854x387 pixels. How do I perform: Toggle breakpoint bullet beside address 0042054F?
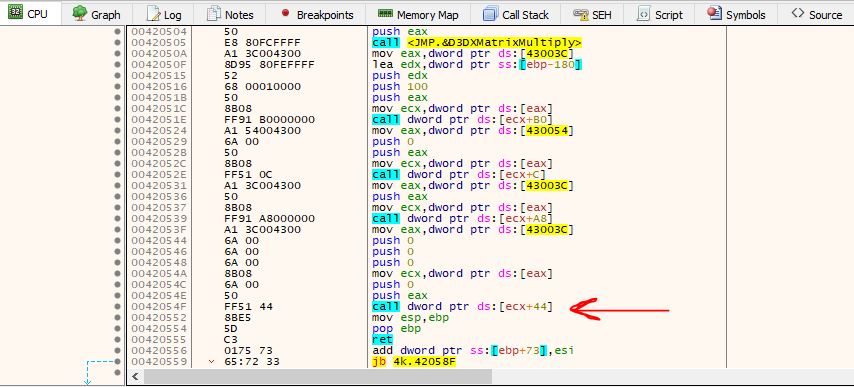117,306
